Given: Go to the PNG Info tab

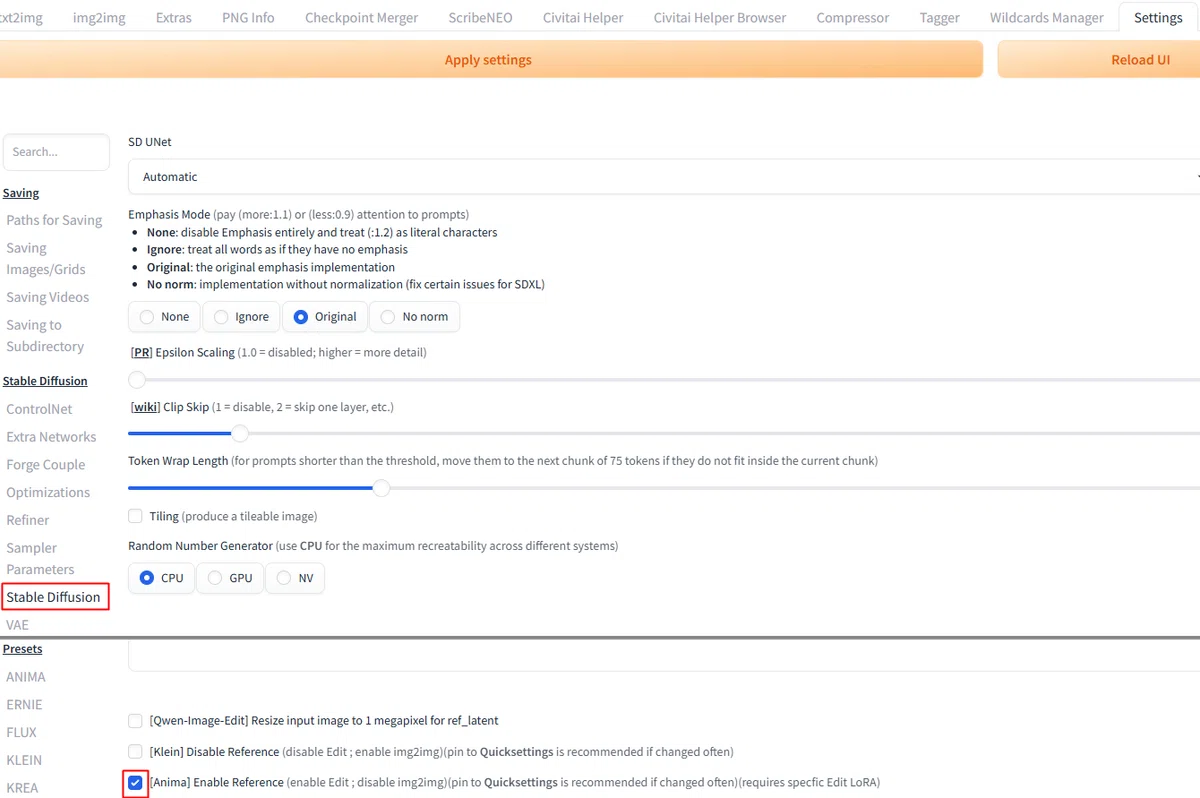Looking at the screenshot, I should pos(248,17).
